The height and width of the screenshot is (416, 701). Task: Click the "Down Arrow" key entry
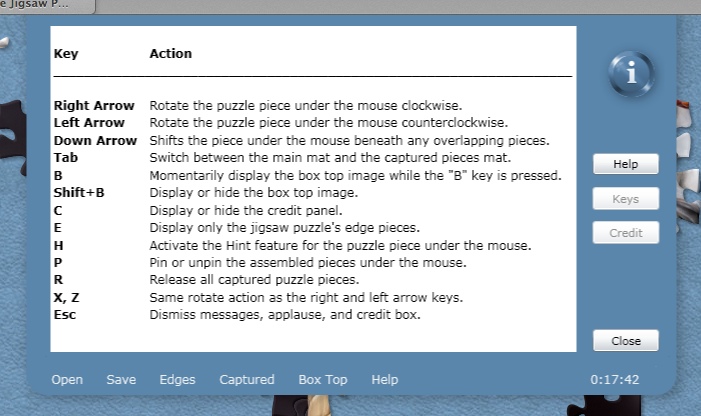(95, 141)
